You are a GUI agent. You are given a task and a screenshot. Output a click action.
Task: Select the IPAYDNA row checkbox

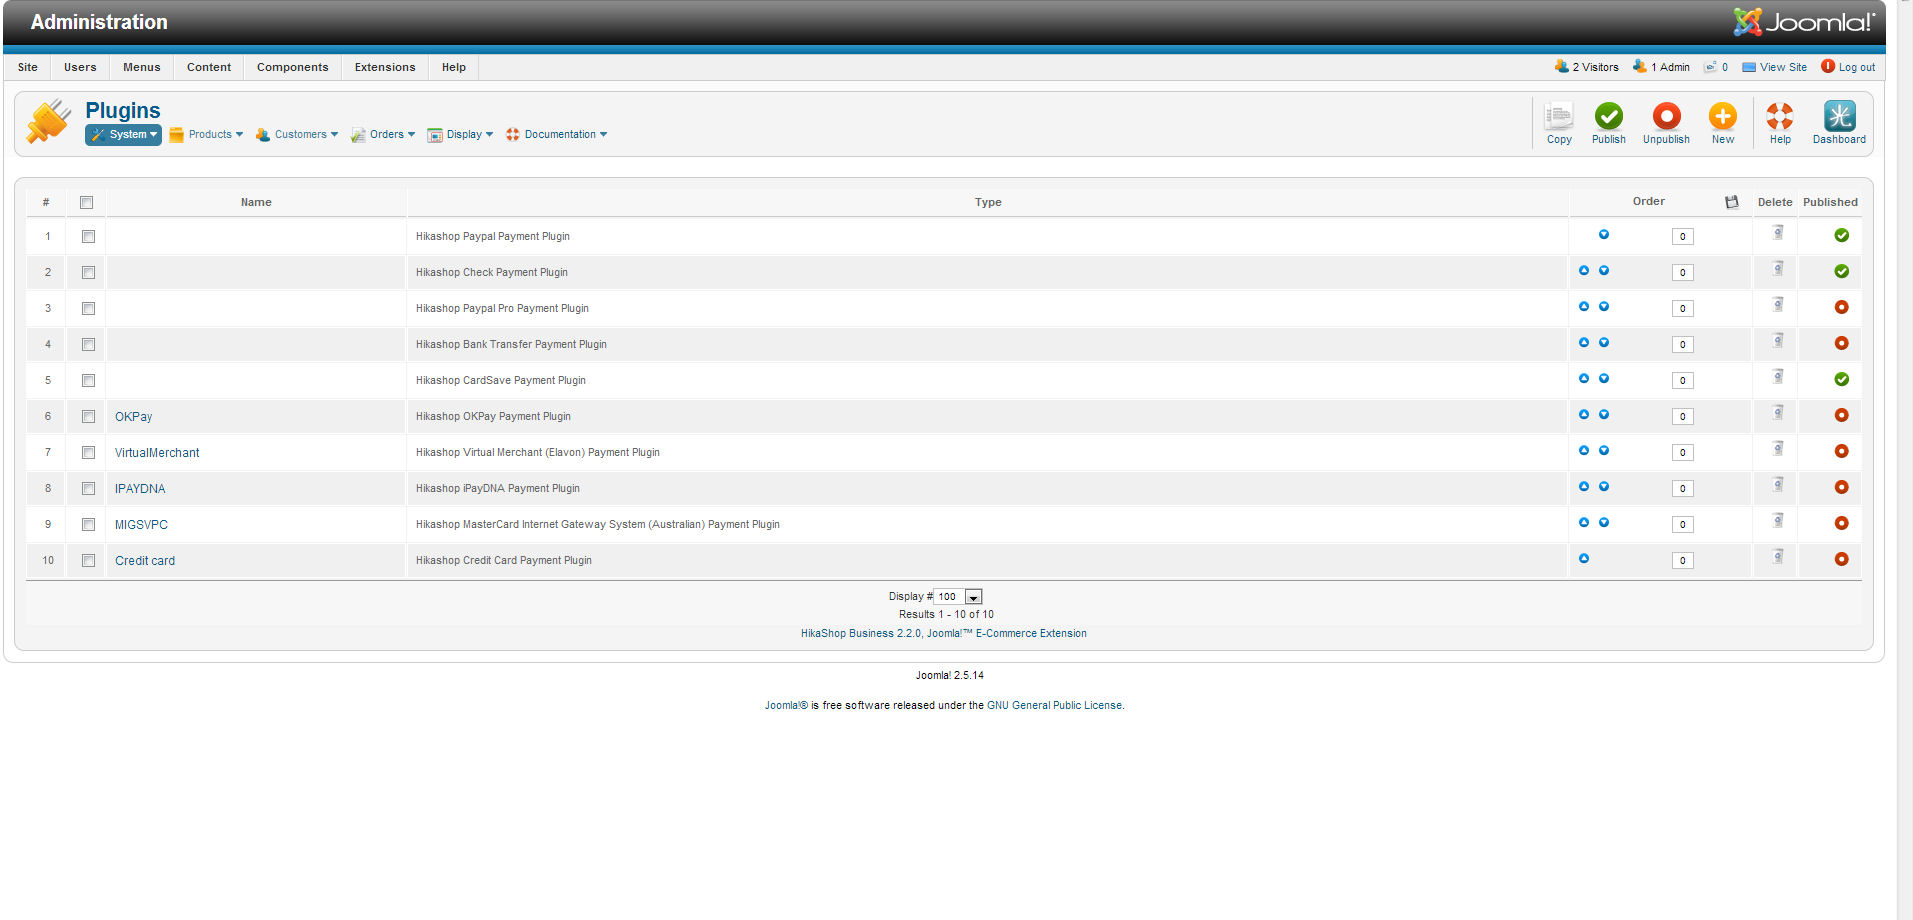[88, 489]
